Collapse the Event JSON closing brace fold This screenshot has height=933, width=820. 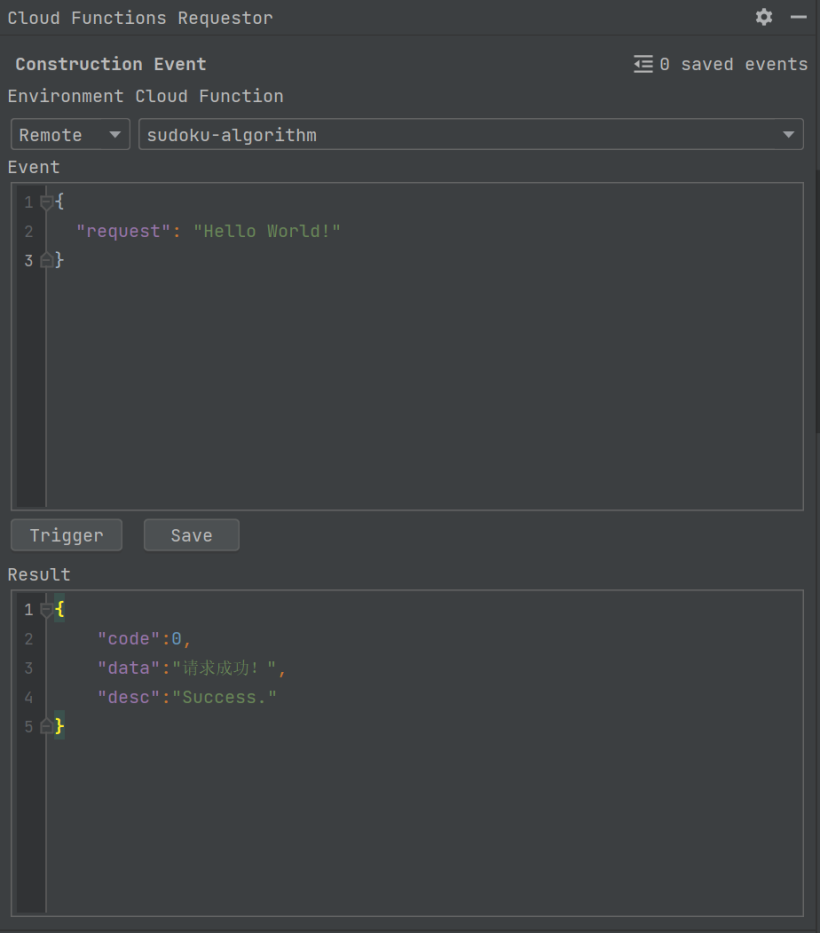tap(46, 260)
